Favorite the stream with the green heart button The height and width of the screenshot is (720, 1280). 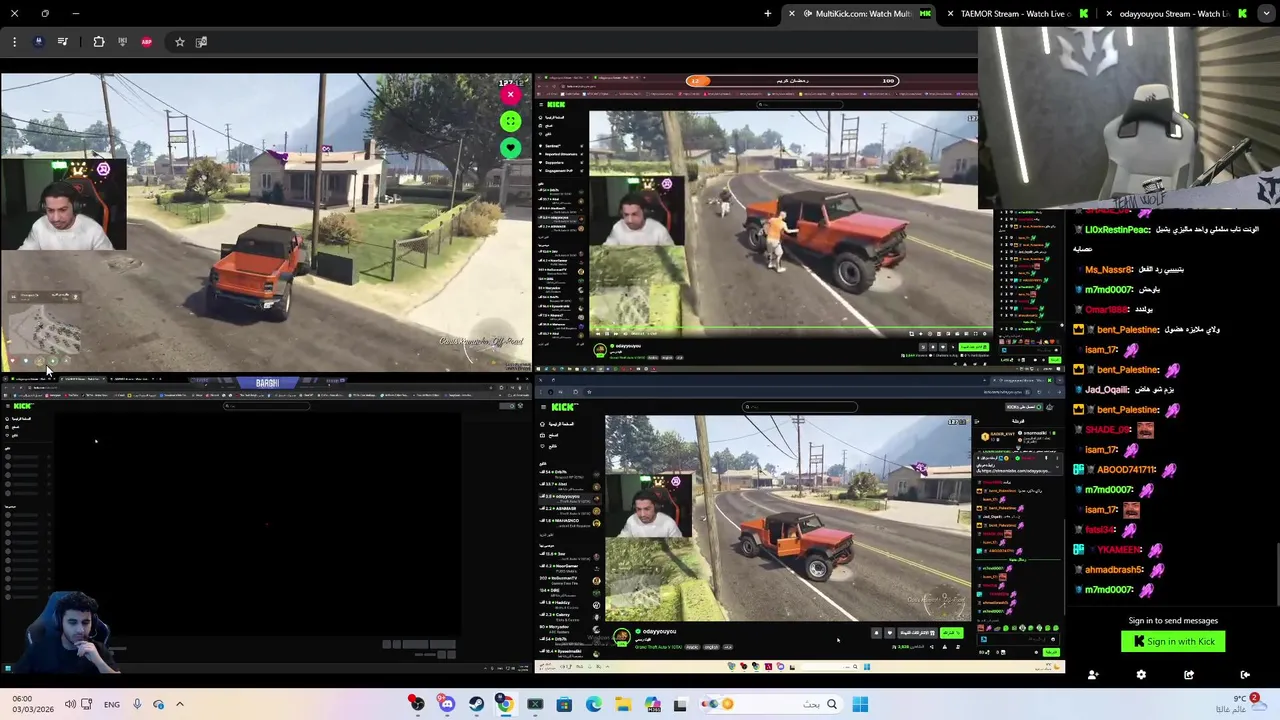tap(510, 148)
